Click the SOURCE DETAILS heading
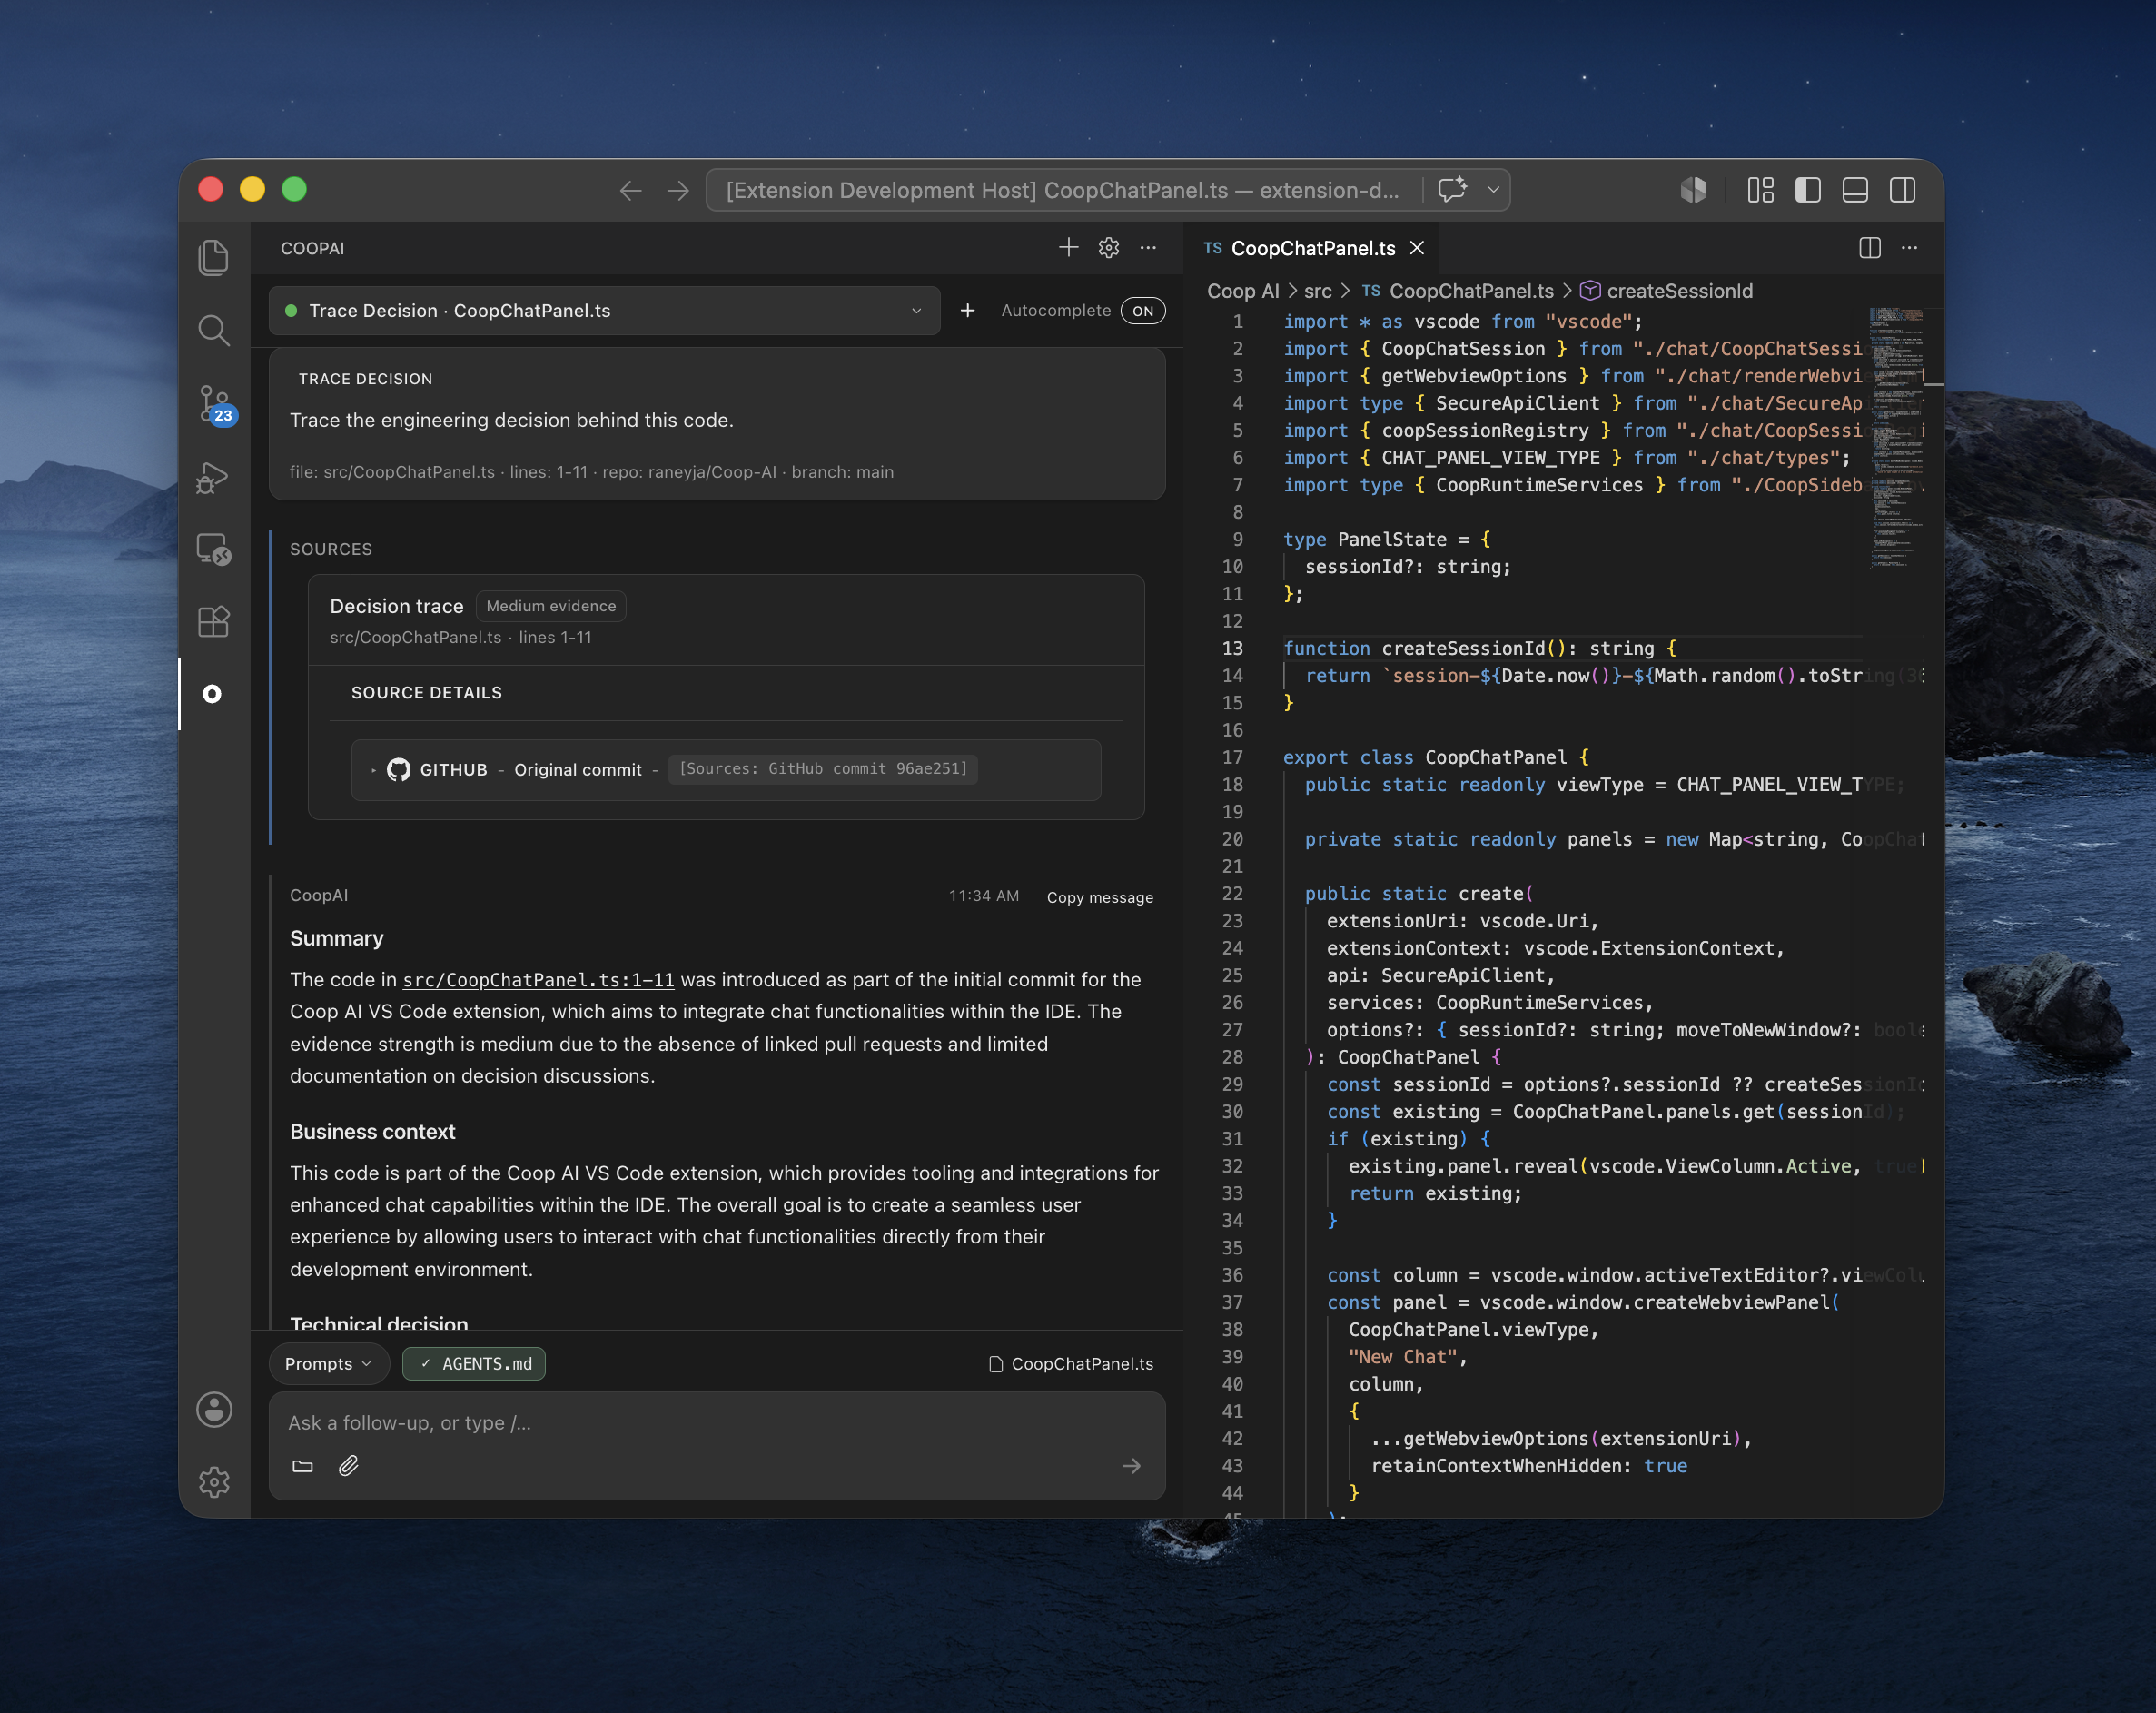This screenshot has height=1713, width=2156. click(427, 693)
